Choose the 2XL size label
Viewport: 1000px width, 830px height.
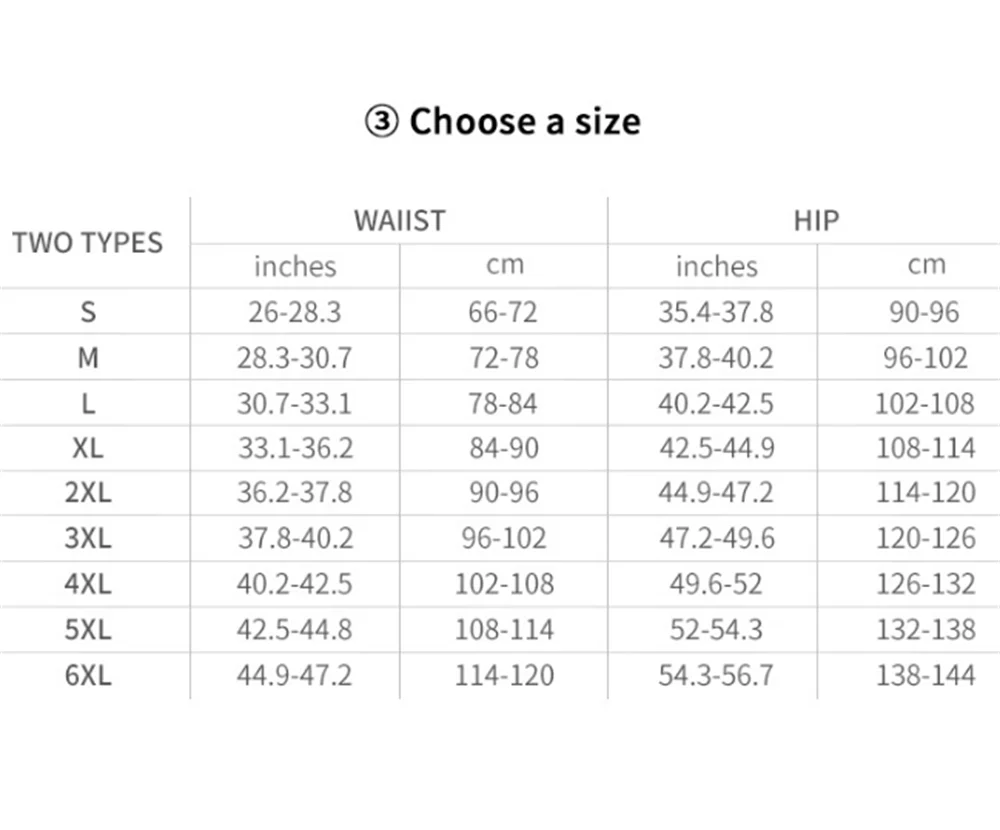click(88, 493)
